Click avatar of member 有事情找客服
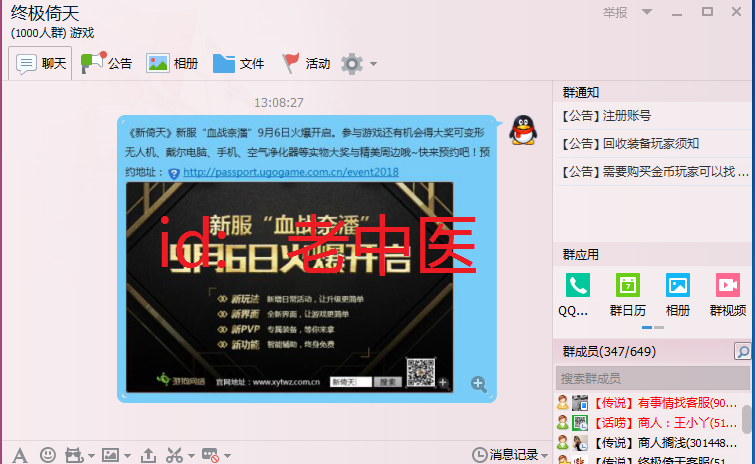 click(580, 402)
